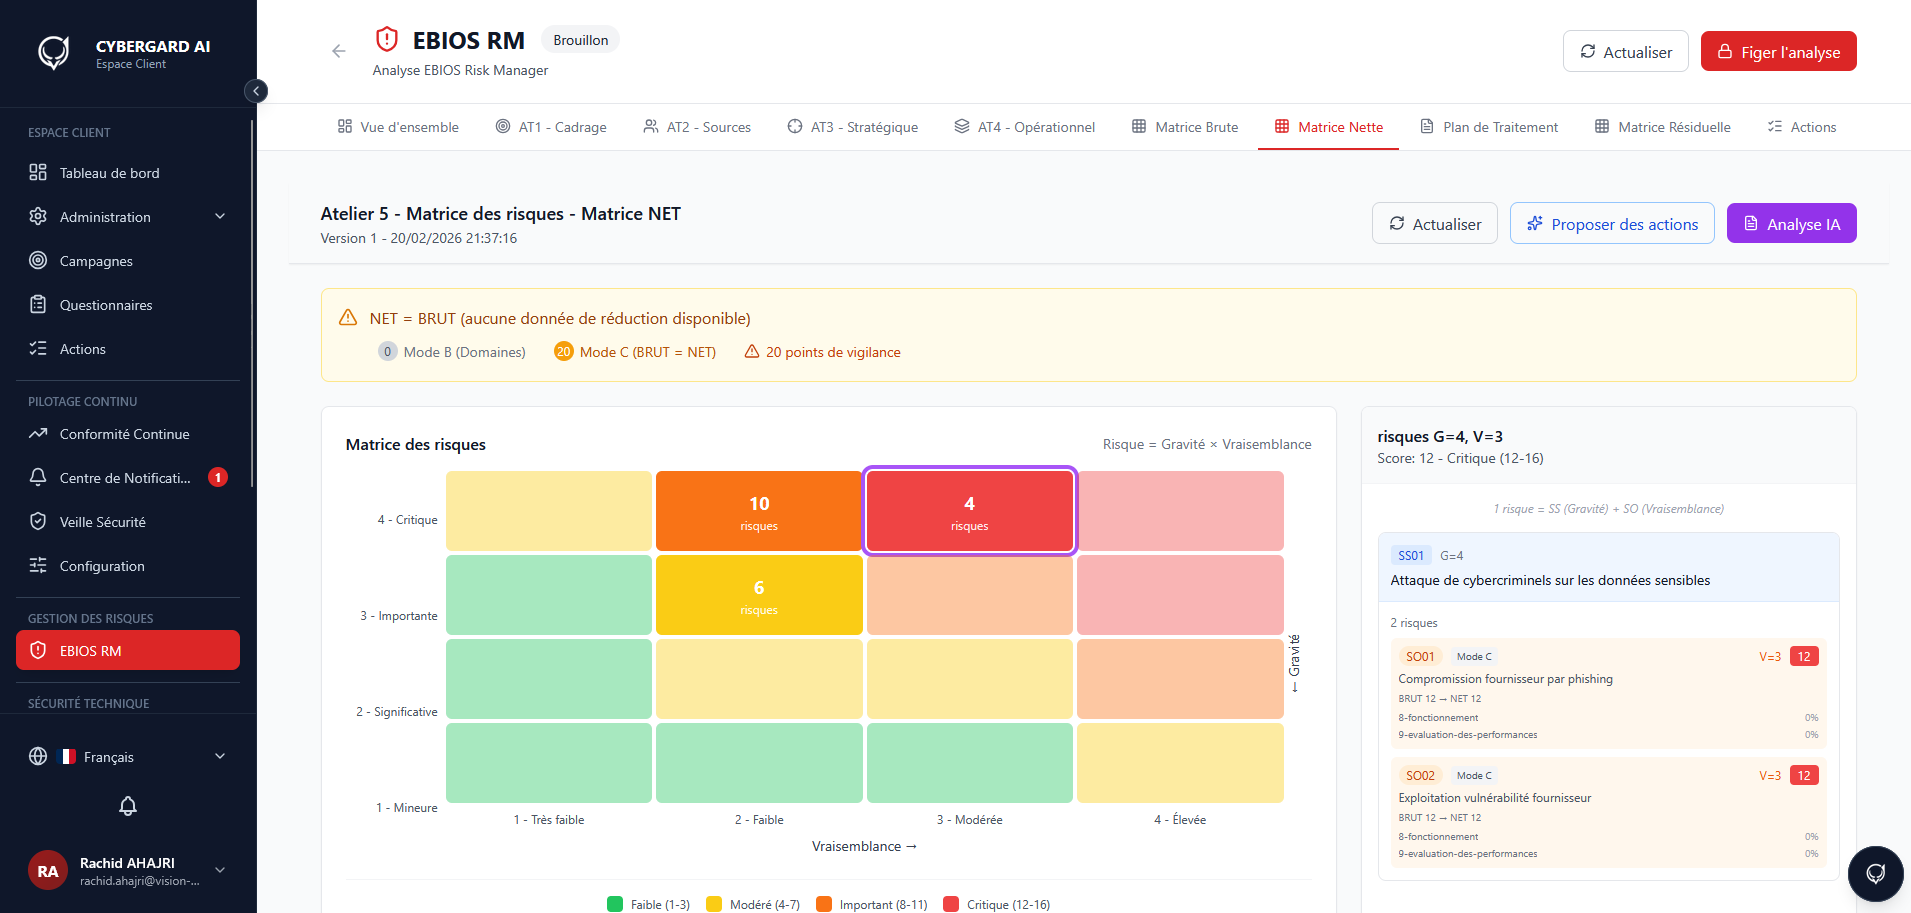Collapse the sidebar with the chevron button
Viewport: 1911px width, 913px height.
(256, 91)
